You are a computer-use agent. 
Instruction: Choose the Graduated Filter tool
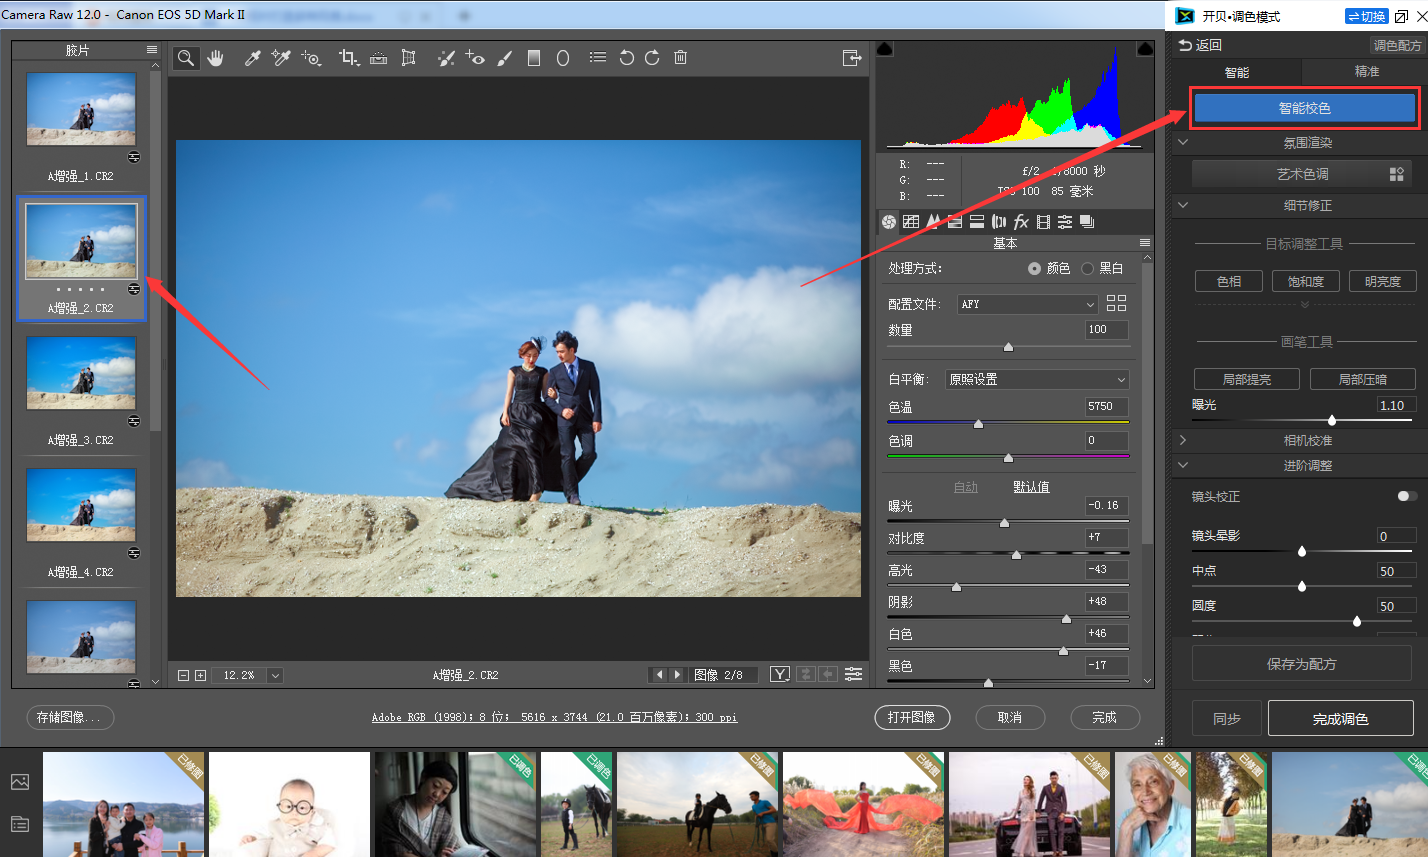tap(534, 58)
